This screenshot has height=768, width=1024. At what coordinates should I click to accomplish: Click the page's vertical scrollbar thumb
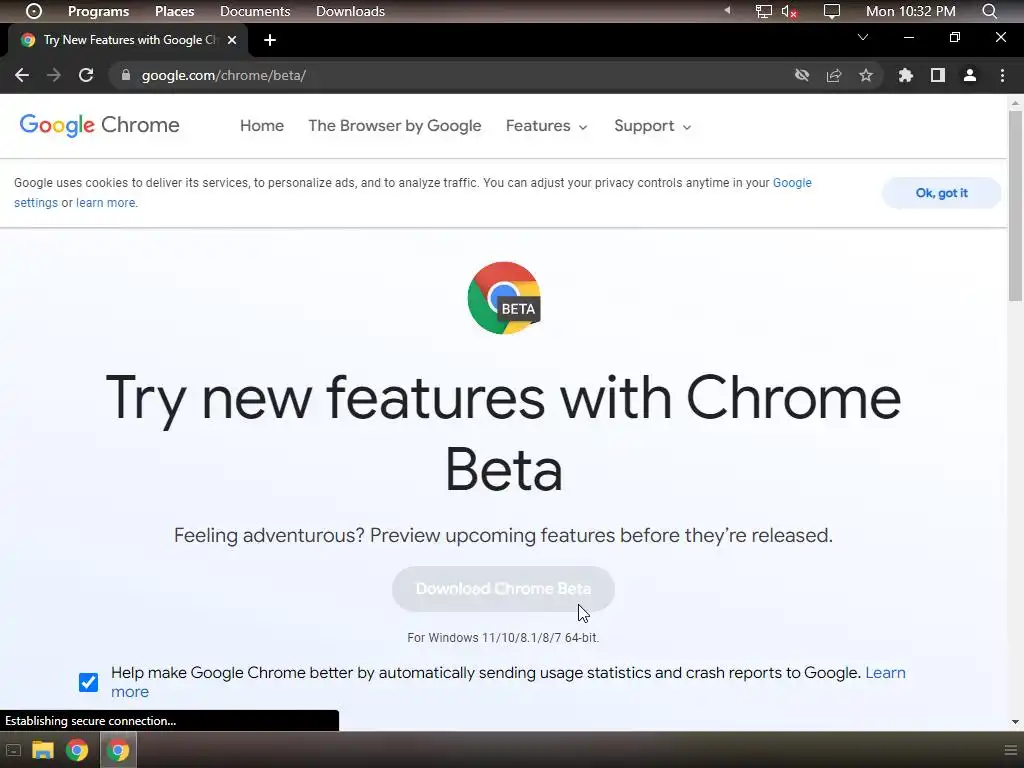[x=1015, y=206]
